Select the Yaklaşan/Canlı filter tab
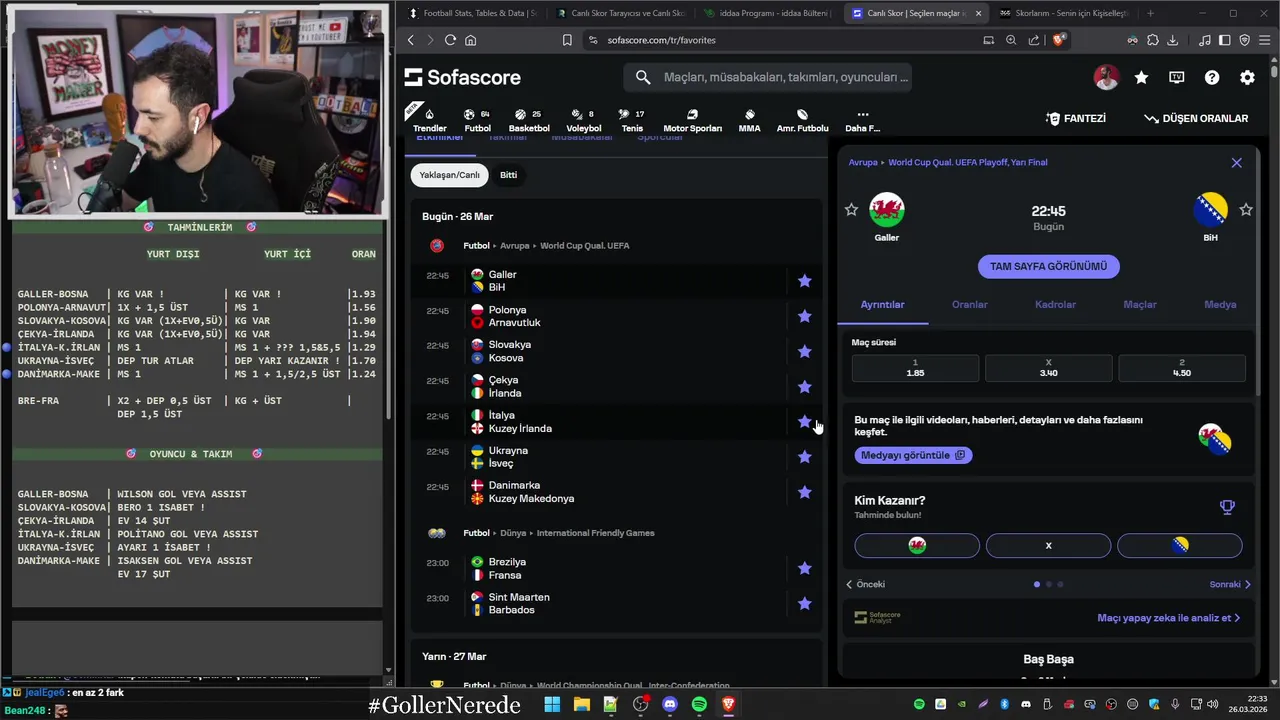The height and width of the screenshot is (720, 1280). (449, 175)
